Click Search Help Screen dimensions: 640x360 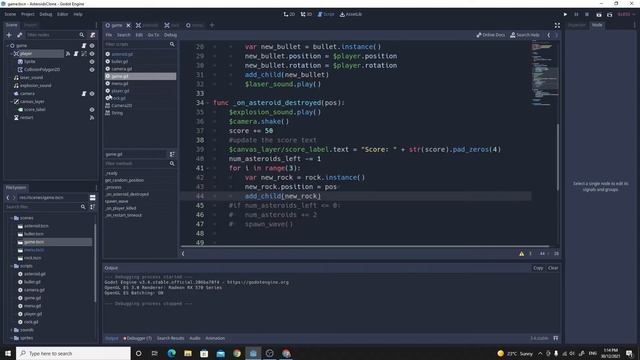pyautogui.click(x=525, y=35)
